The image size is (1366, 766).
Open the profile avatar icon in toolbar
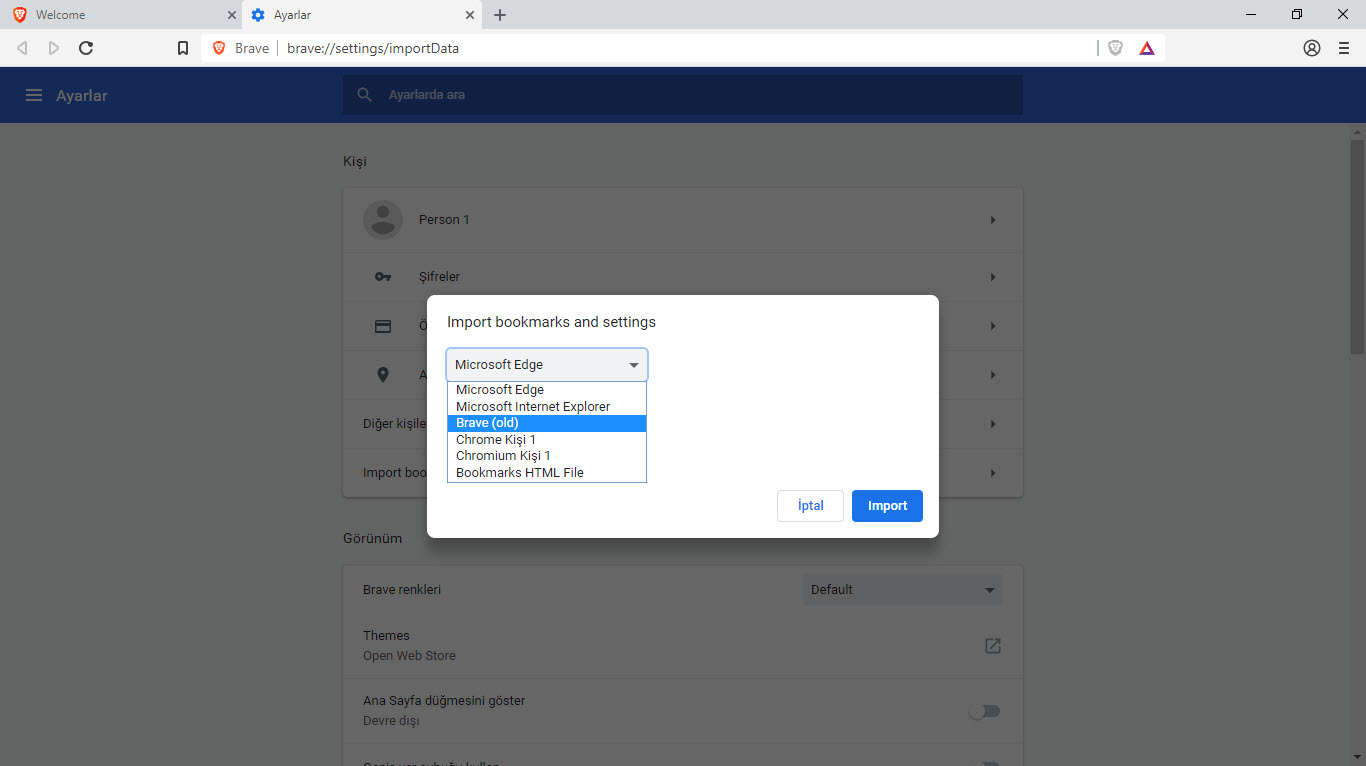tap(1312, 48)
